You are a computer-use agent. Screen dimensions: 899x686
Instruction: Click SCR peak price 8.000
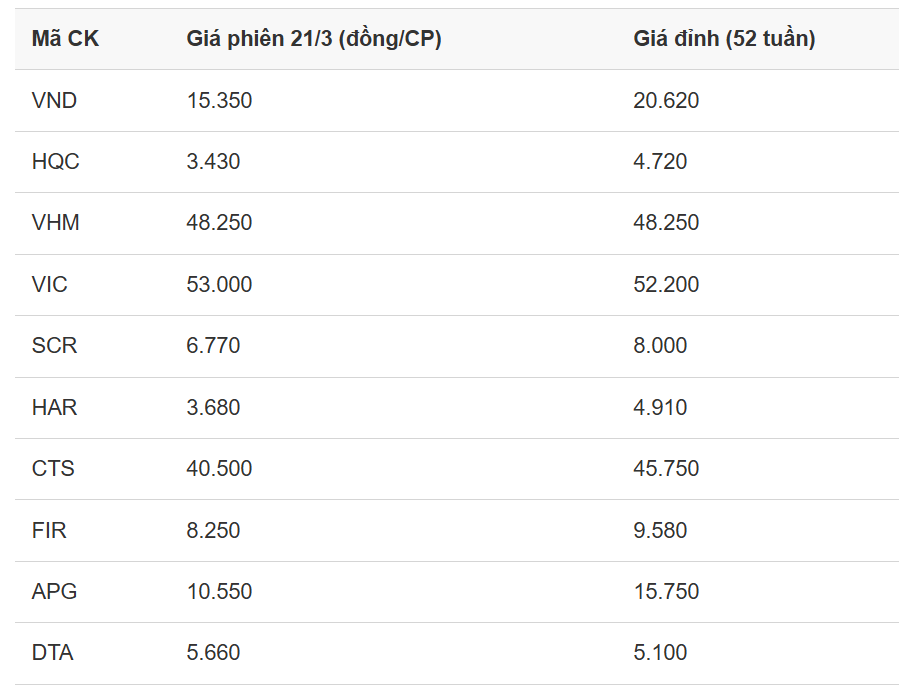660,345
